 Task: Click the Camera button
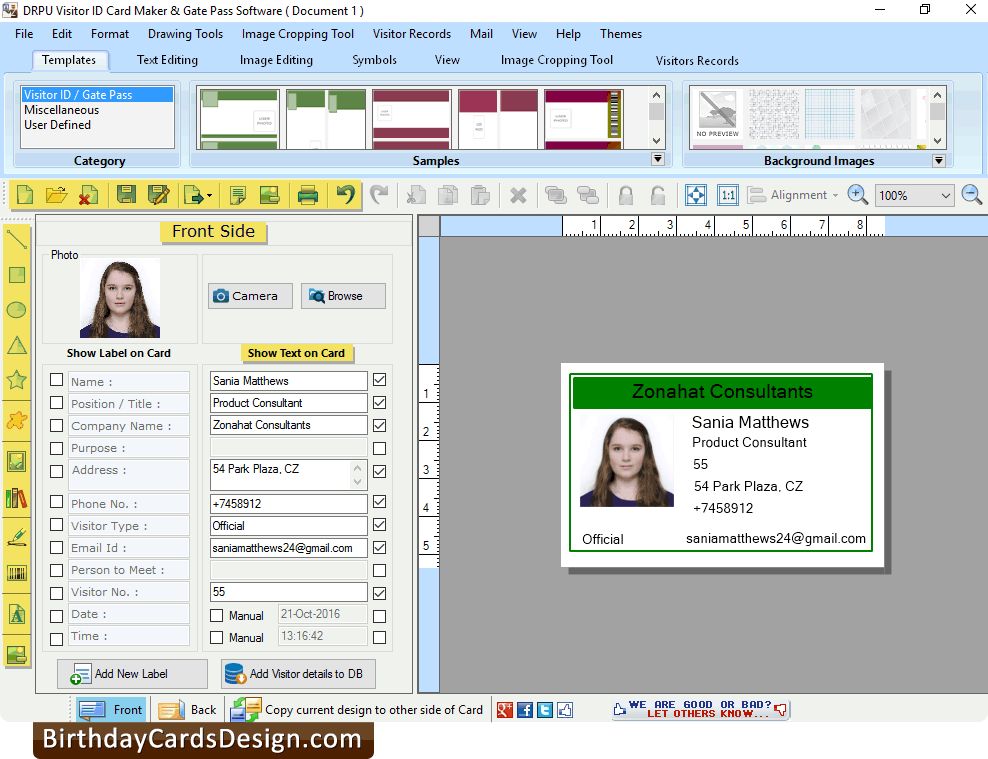click(250, 296)
